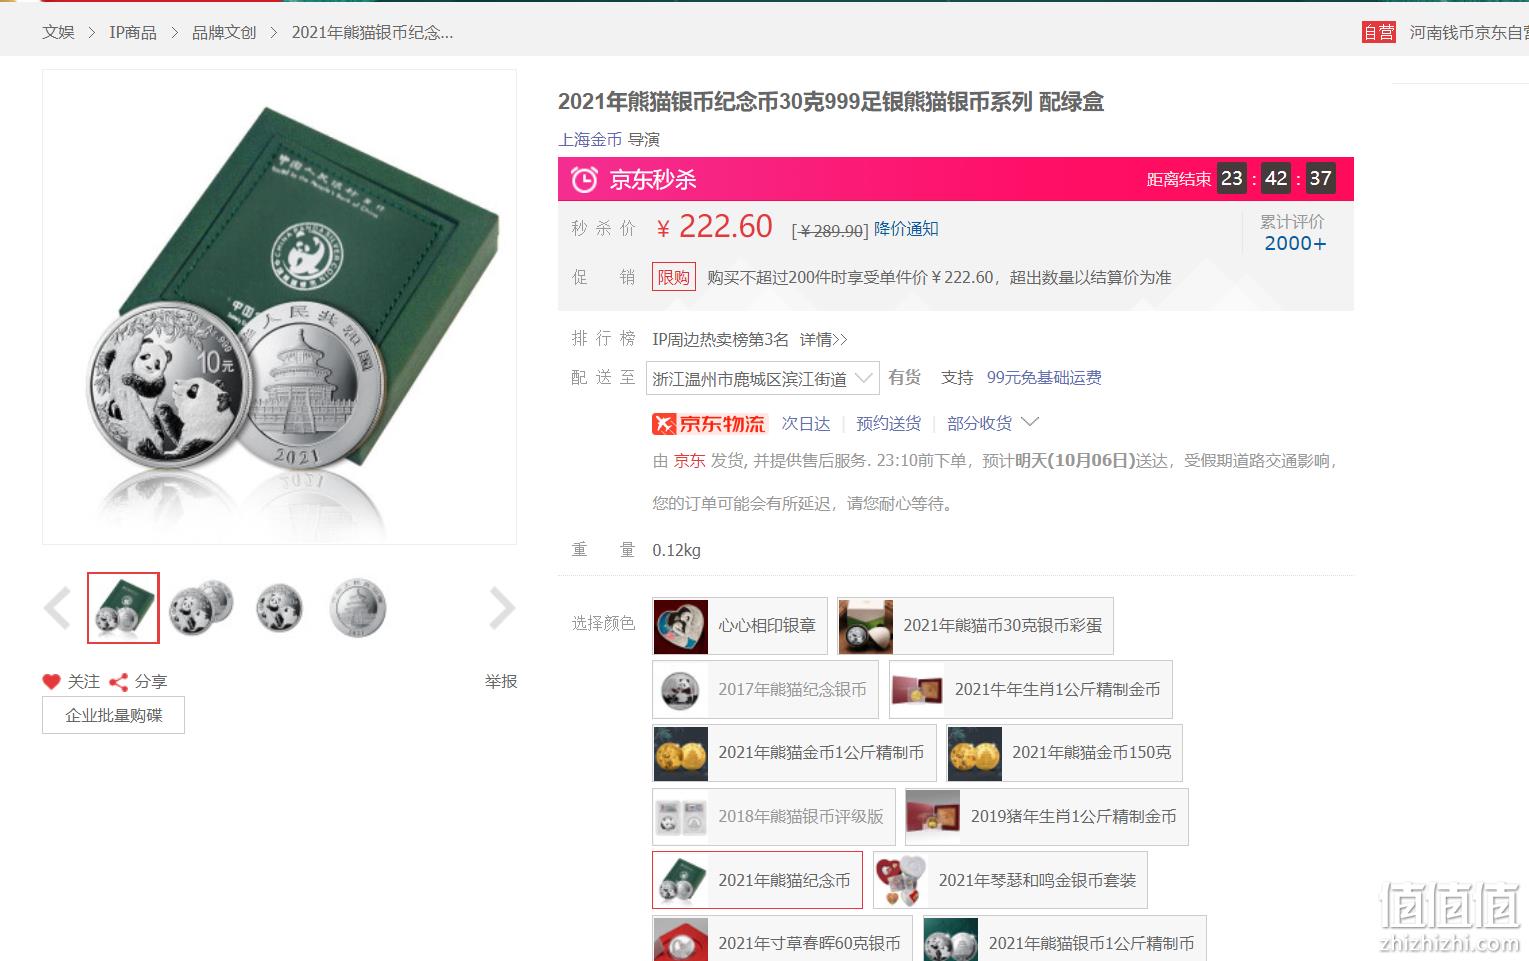This screenshot has width=1529, height=961.
Task: Expand 部分收货 chevron
Action: [x=1030, y=422]
